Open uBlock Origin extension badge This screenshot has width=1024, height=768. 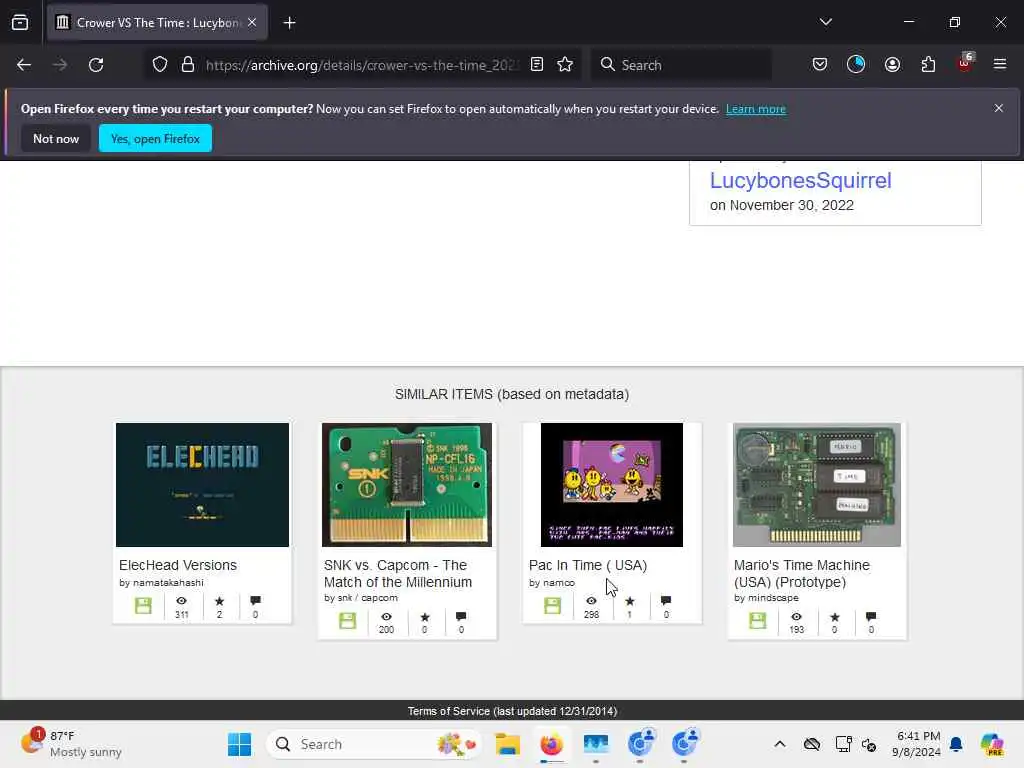tap(965, 63)
